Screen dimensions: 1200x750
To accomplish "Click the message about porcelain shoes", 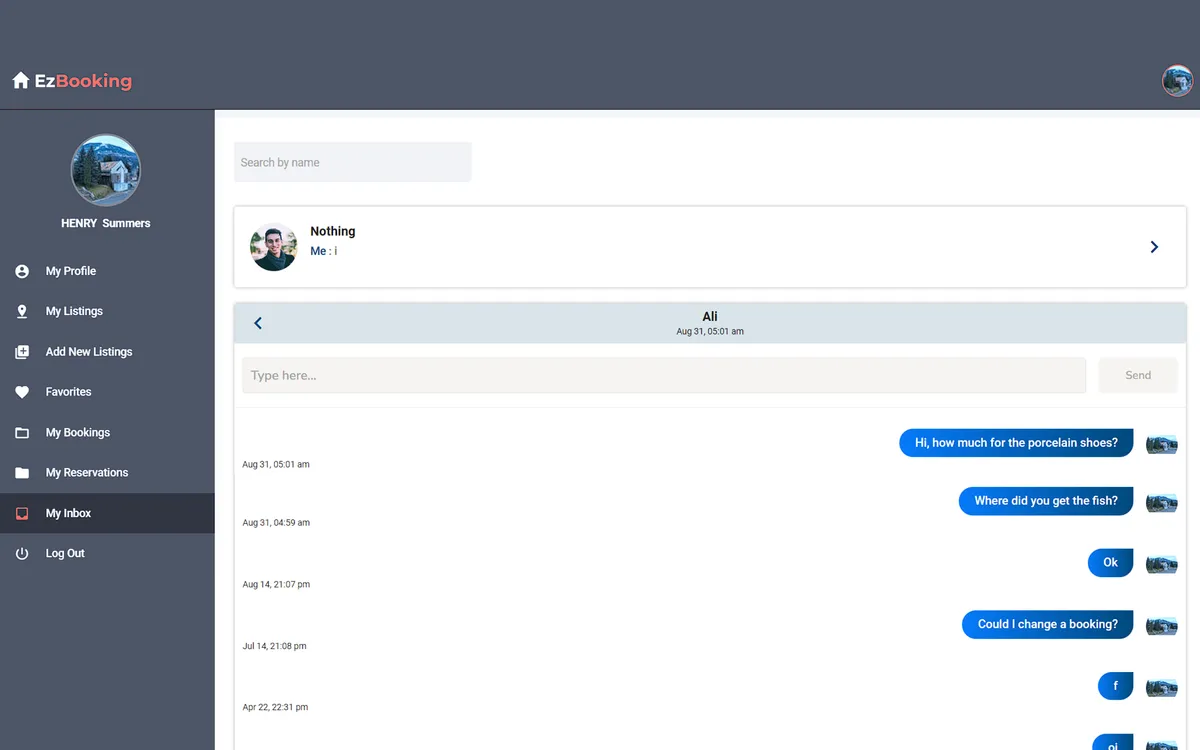I will tap(1016, 443).
